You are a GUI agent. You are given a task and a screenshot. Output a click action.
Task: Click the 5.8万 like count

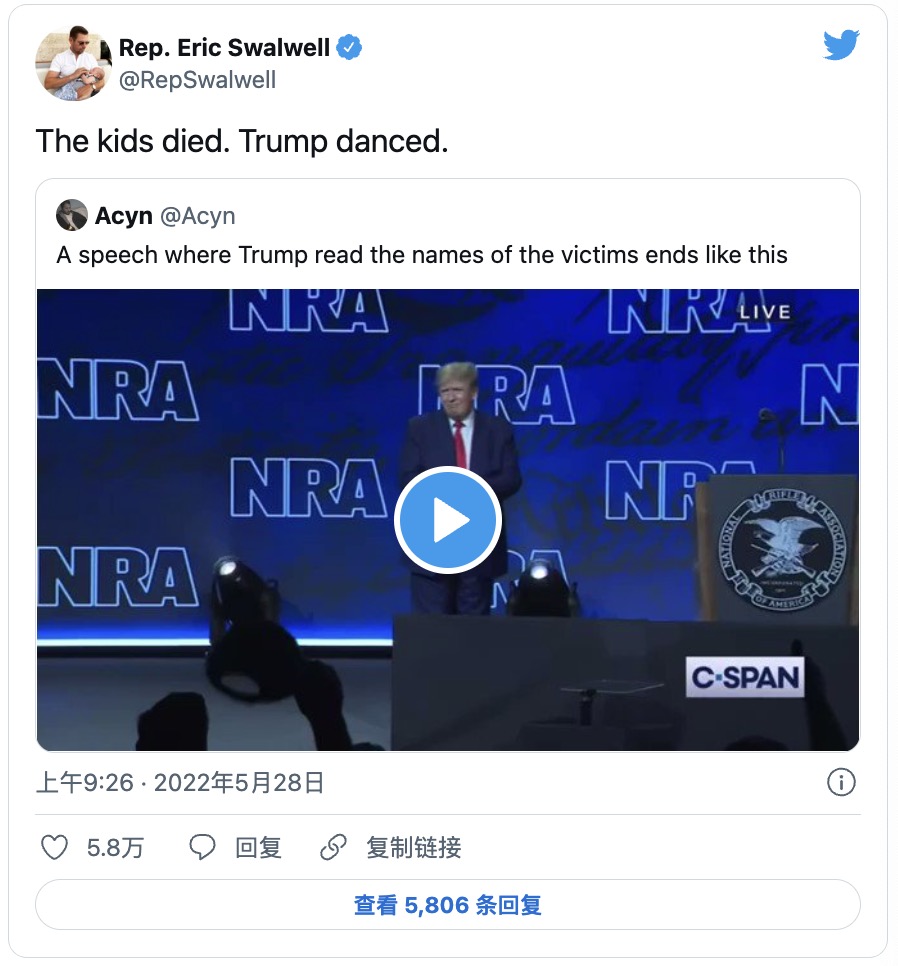pyautogui.click(x=115, y=848)
